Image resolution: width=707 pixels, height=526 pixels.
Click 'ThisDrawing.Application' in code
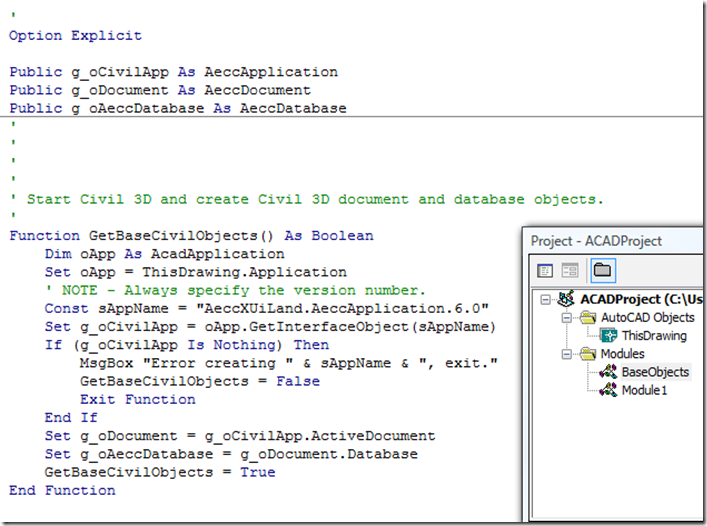(244, 272)
